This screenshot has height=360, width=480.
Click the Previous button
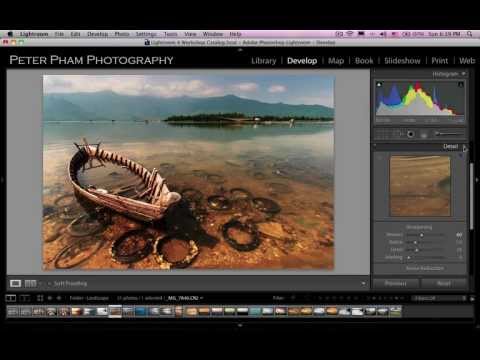[396, 284]
